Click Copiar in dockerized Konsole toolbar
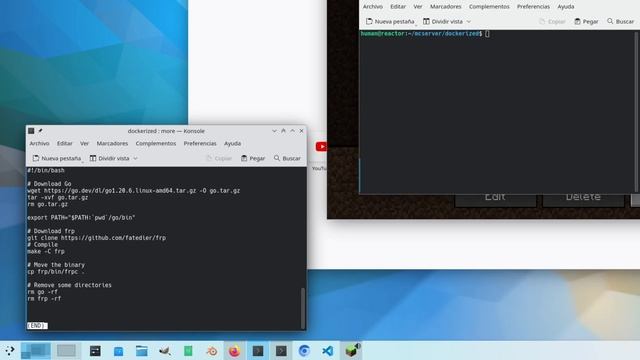Viewport: 640px width, 360px height. [x=219, y=158]
